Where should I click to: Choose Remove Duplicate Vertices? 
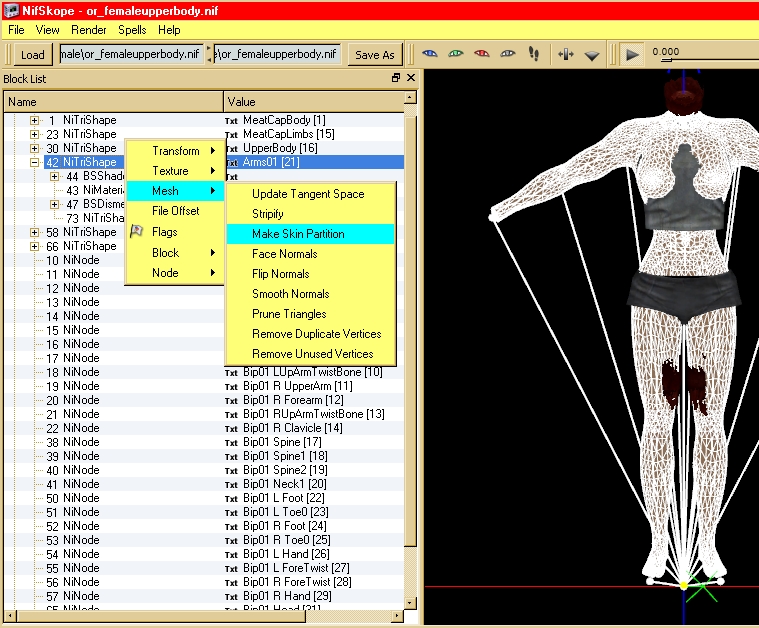coord(310,334)
